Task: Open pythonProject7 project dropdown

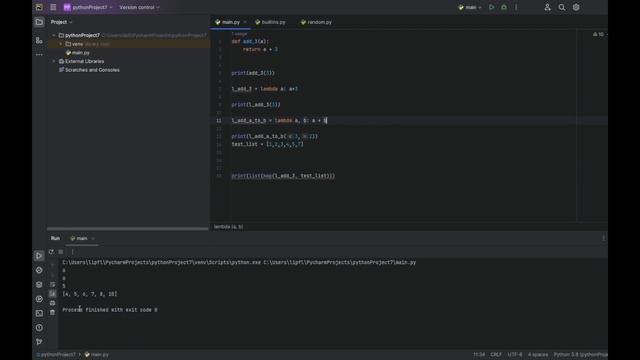Action: (88, 7)
